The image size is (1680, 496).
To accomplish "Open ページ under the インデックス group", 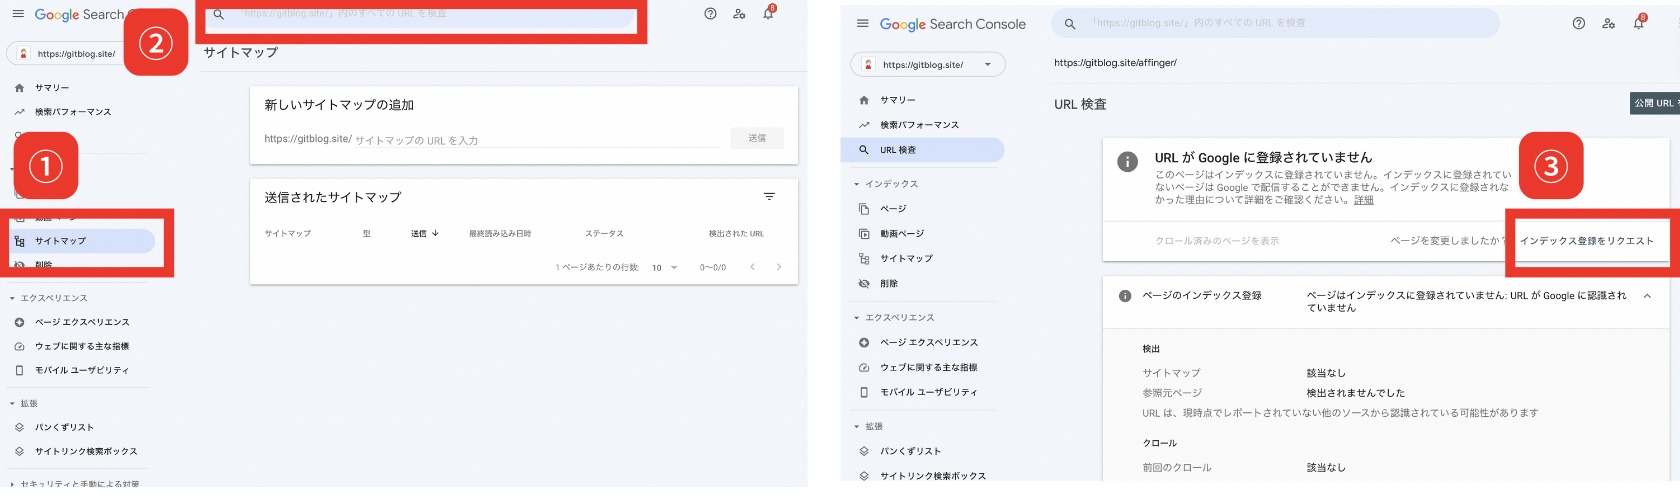I will [x=892, y=209].
